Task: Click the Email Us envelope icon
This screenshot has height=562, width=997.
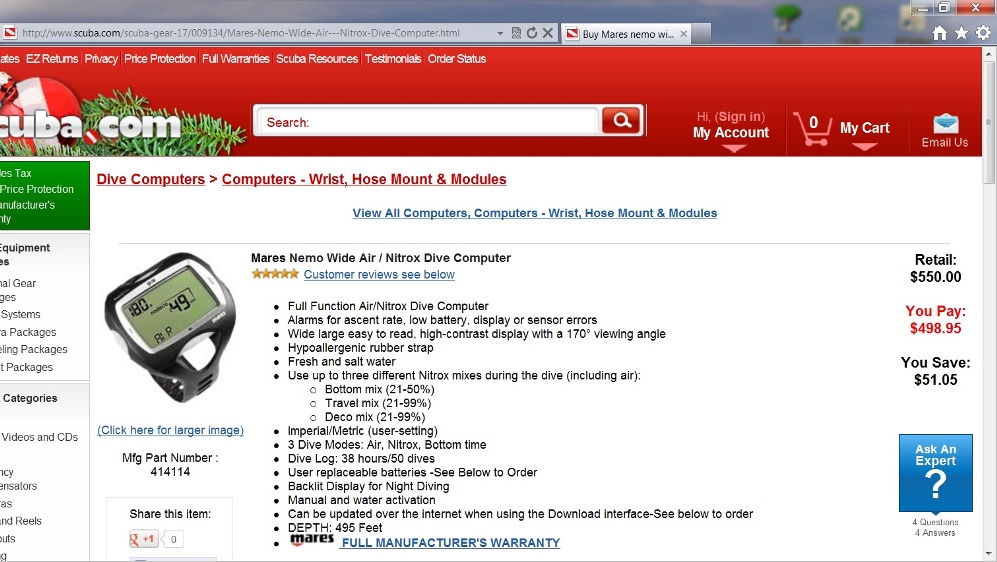Action: tap(945, 123)
